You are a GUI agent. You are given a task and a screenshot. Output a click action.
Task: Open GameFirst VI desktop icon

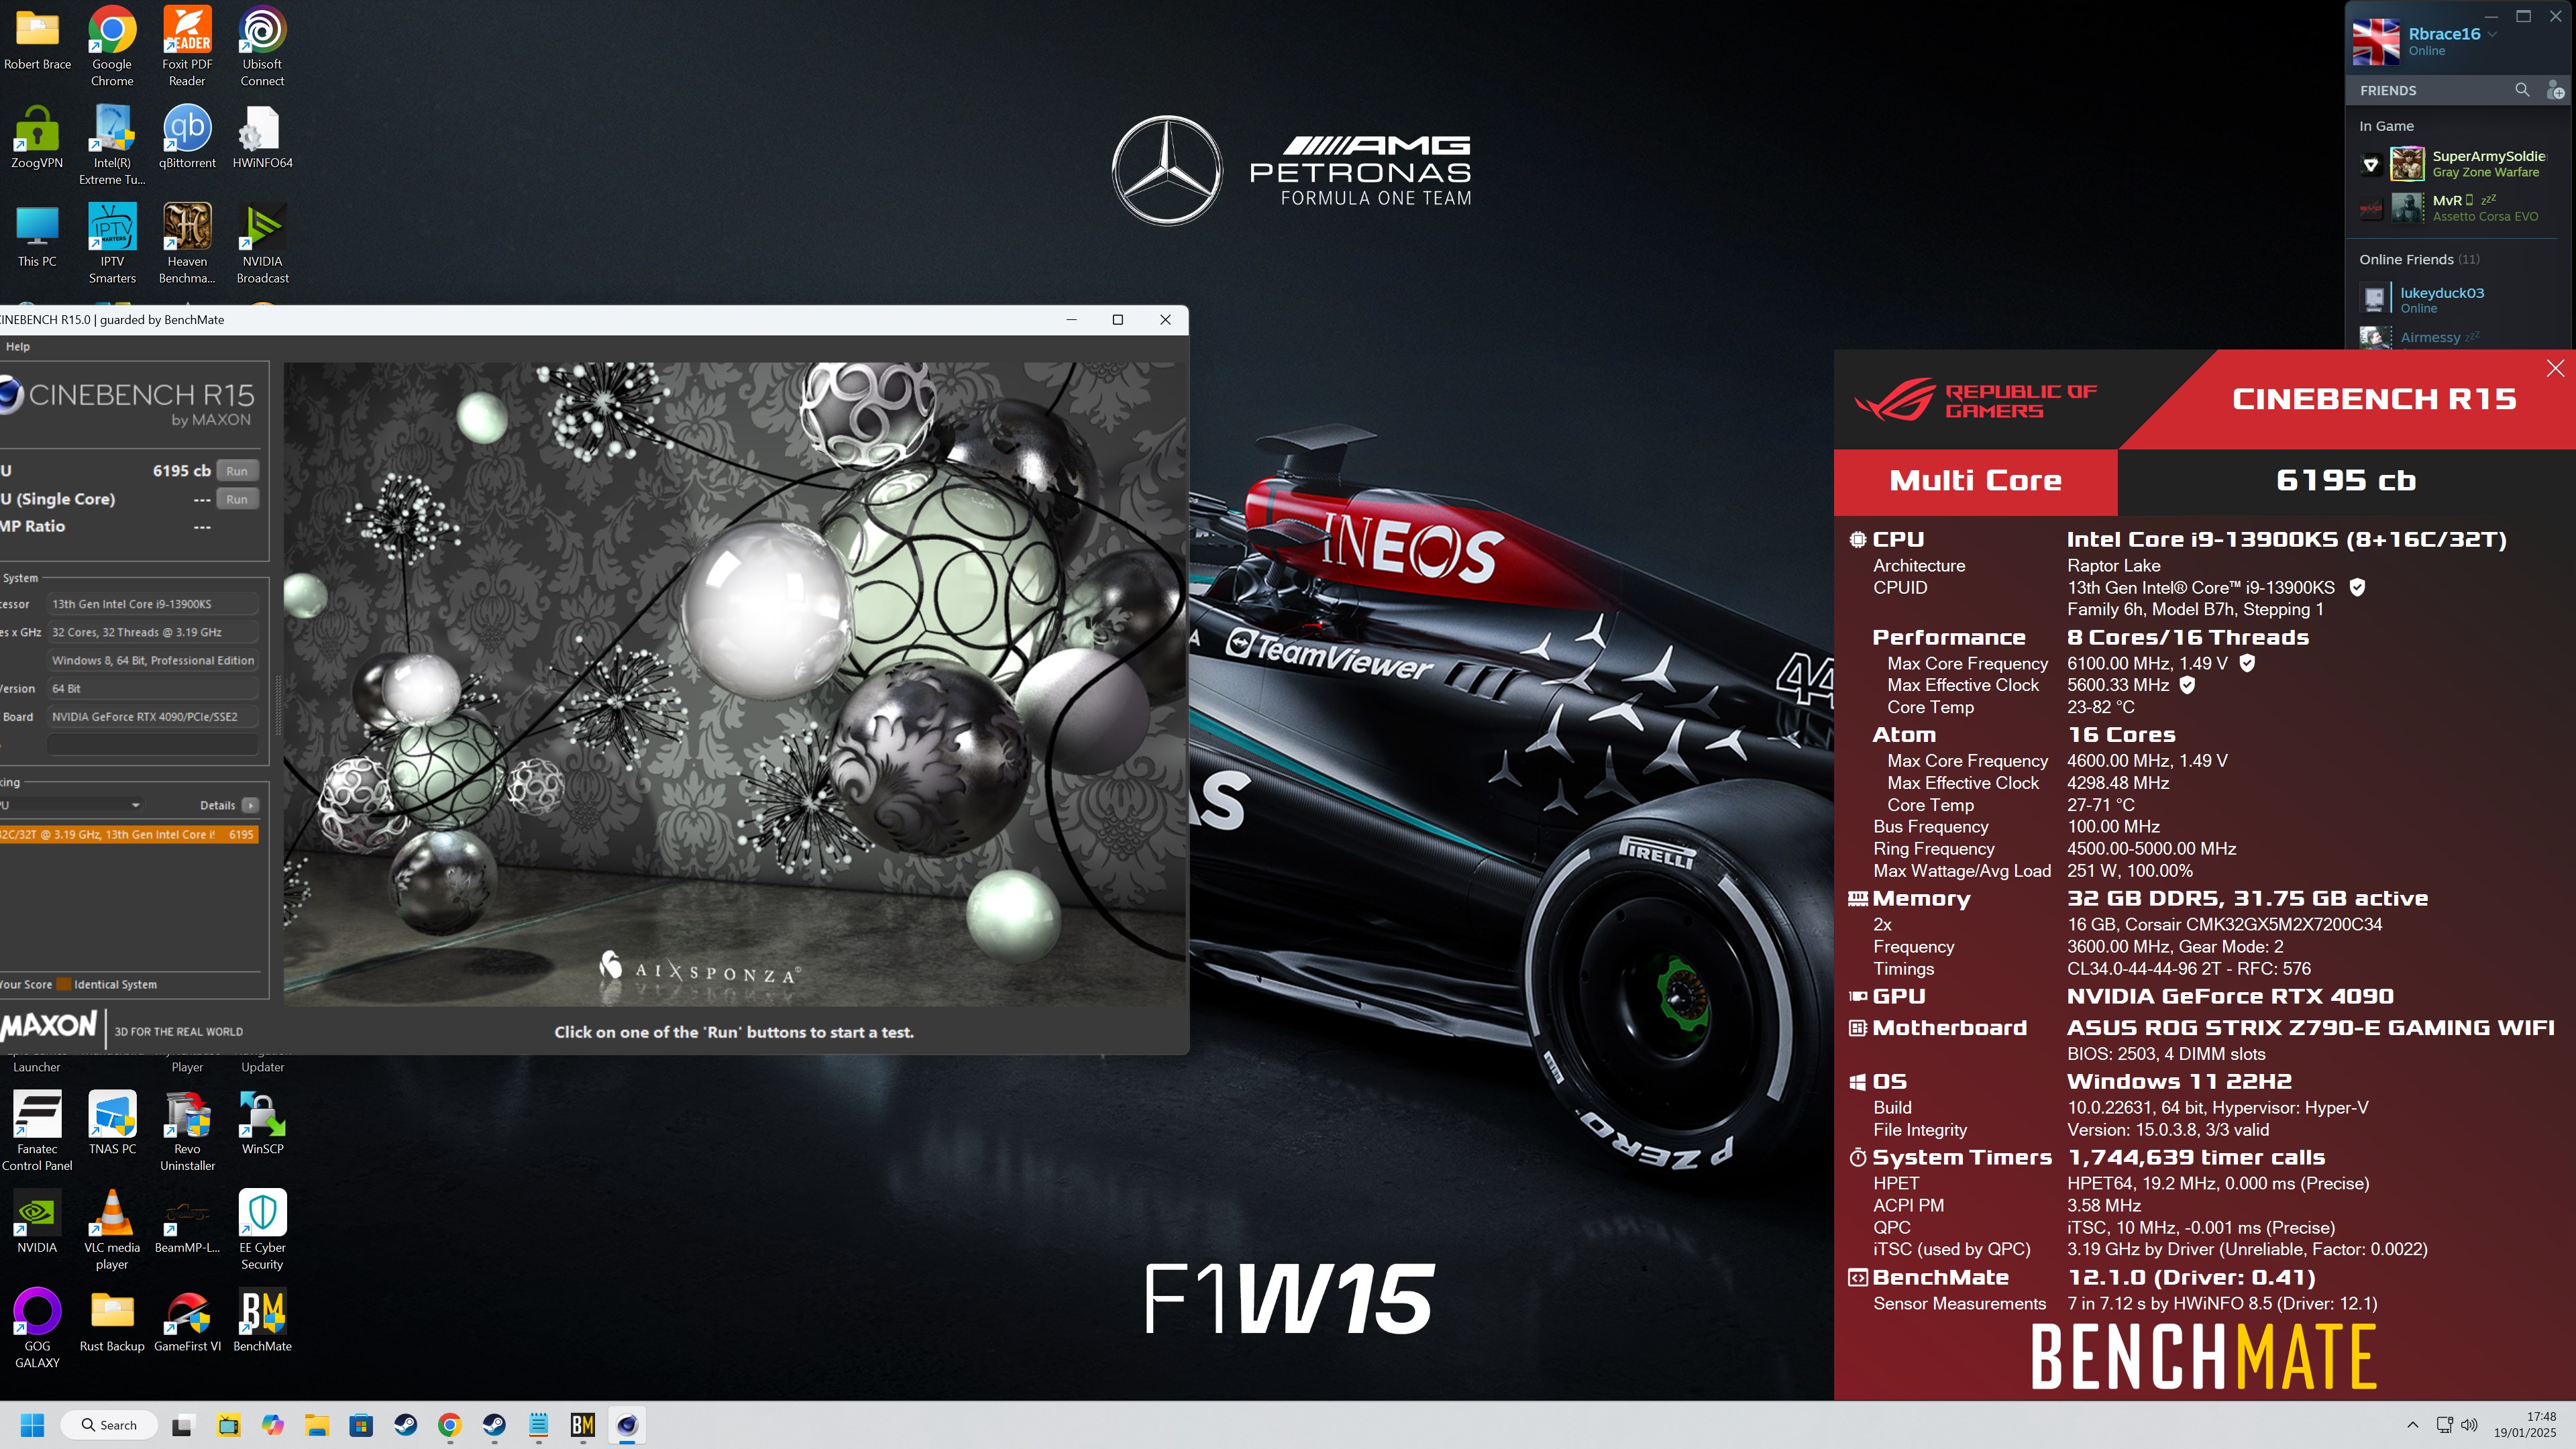[x=187, y=1320]
